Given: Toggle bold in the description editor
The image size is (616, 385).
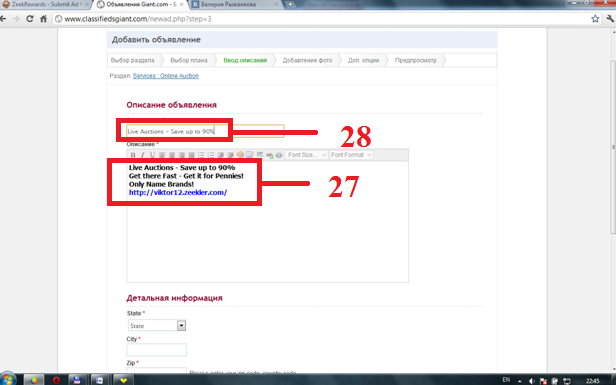Looking at the screenshot, I should (133, 155).
